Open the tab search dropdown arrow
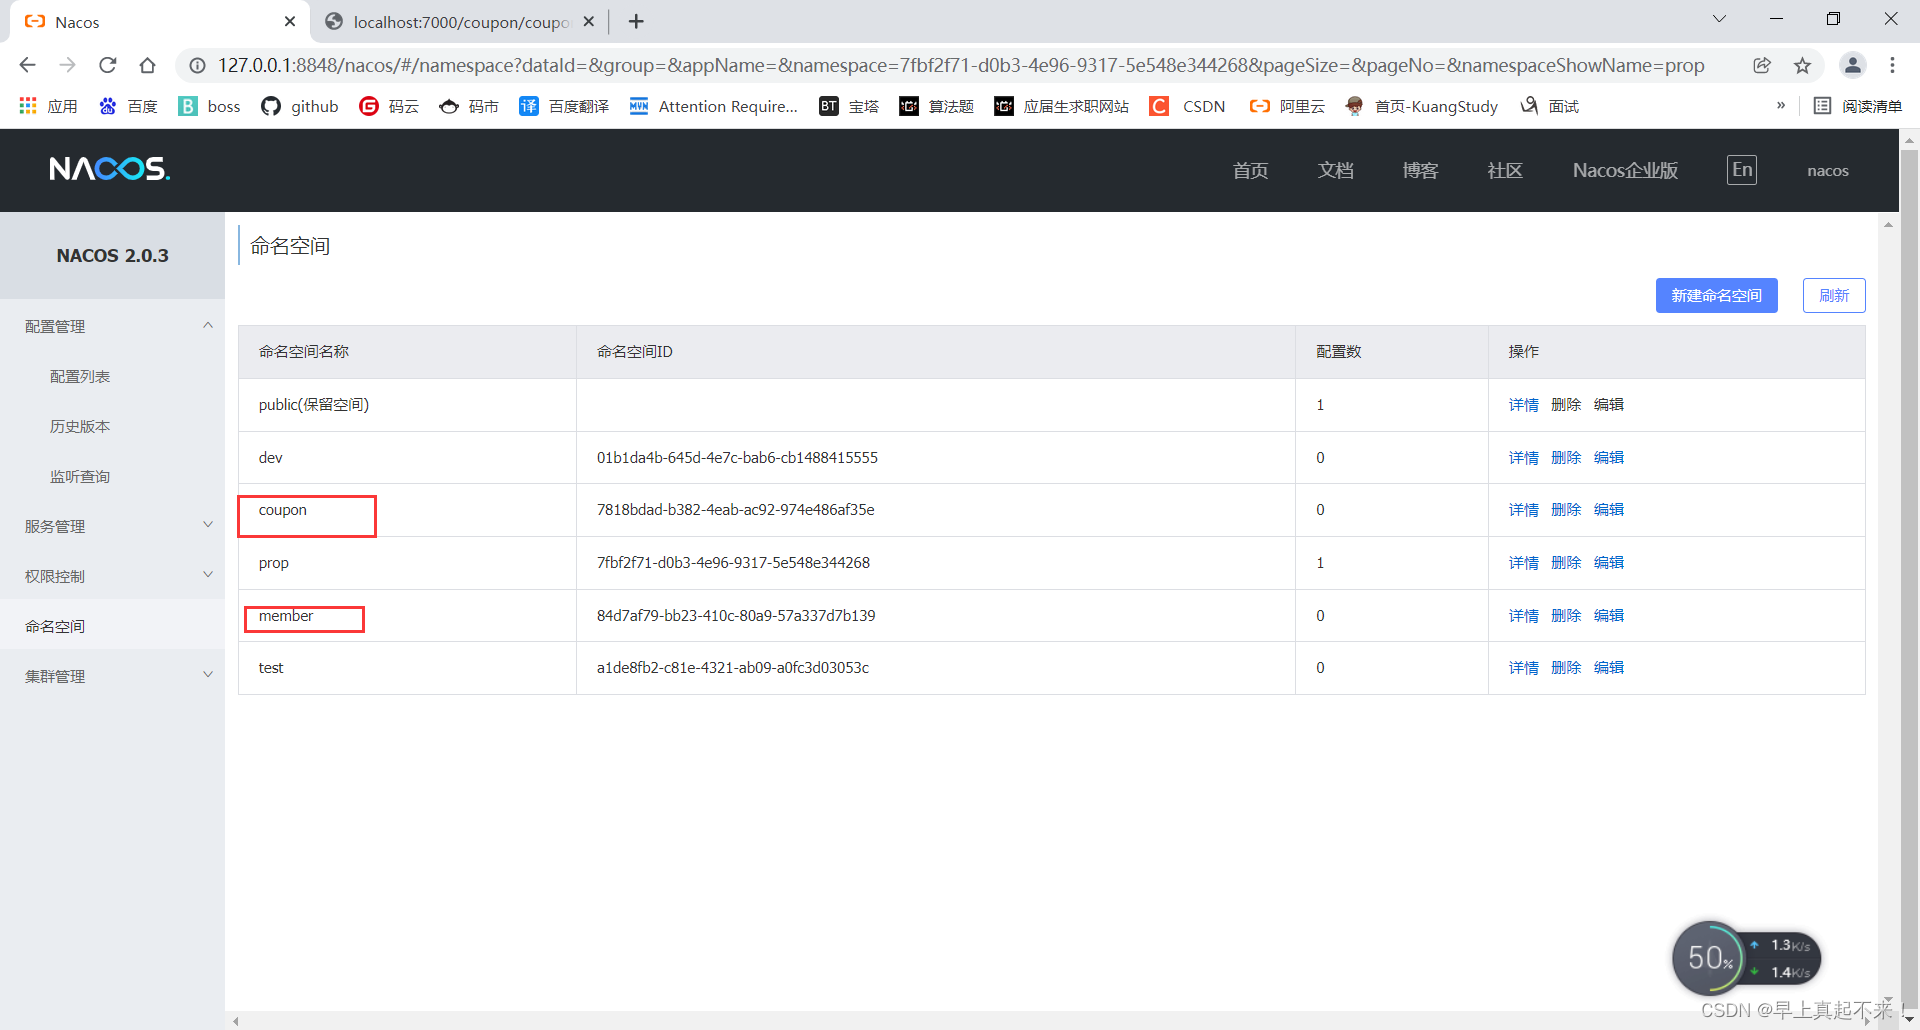The image size is (1920, 1030). click(1719, 19)
